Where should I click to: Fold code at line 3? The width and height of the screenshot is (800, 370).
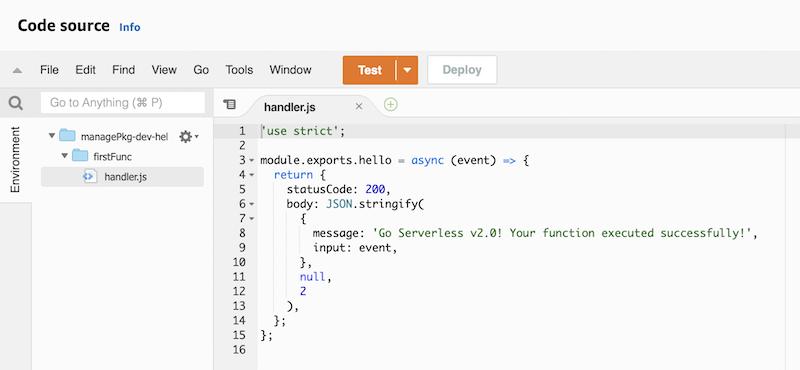(252, 161)
